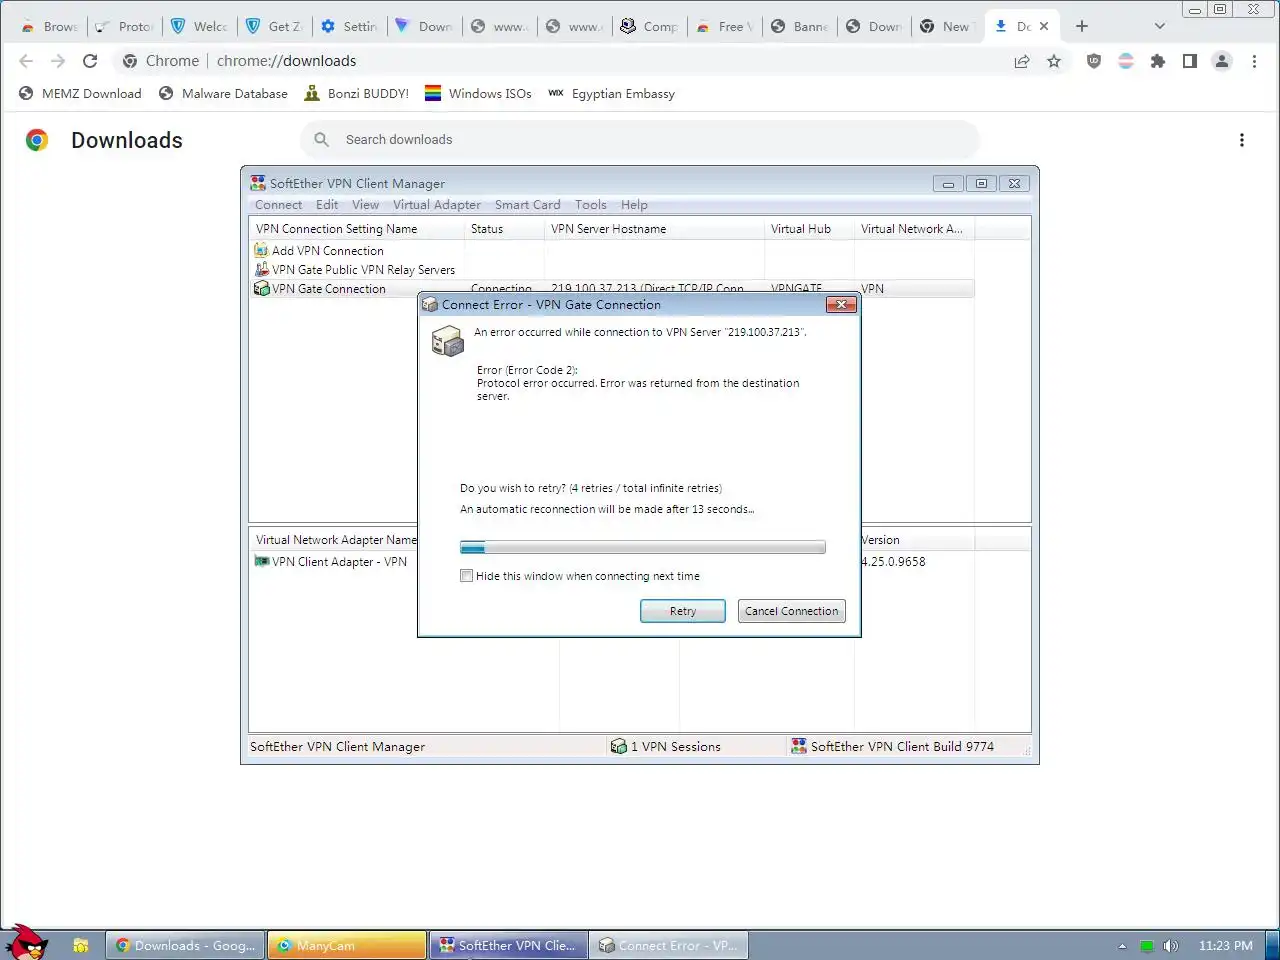The height and width of the screenshot is (960, 1280).
Task: Click the shield extension icon in toolbar
Action: pyautogui.click(x=1094, y=61)
